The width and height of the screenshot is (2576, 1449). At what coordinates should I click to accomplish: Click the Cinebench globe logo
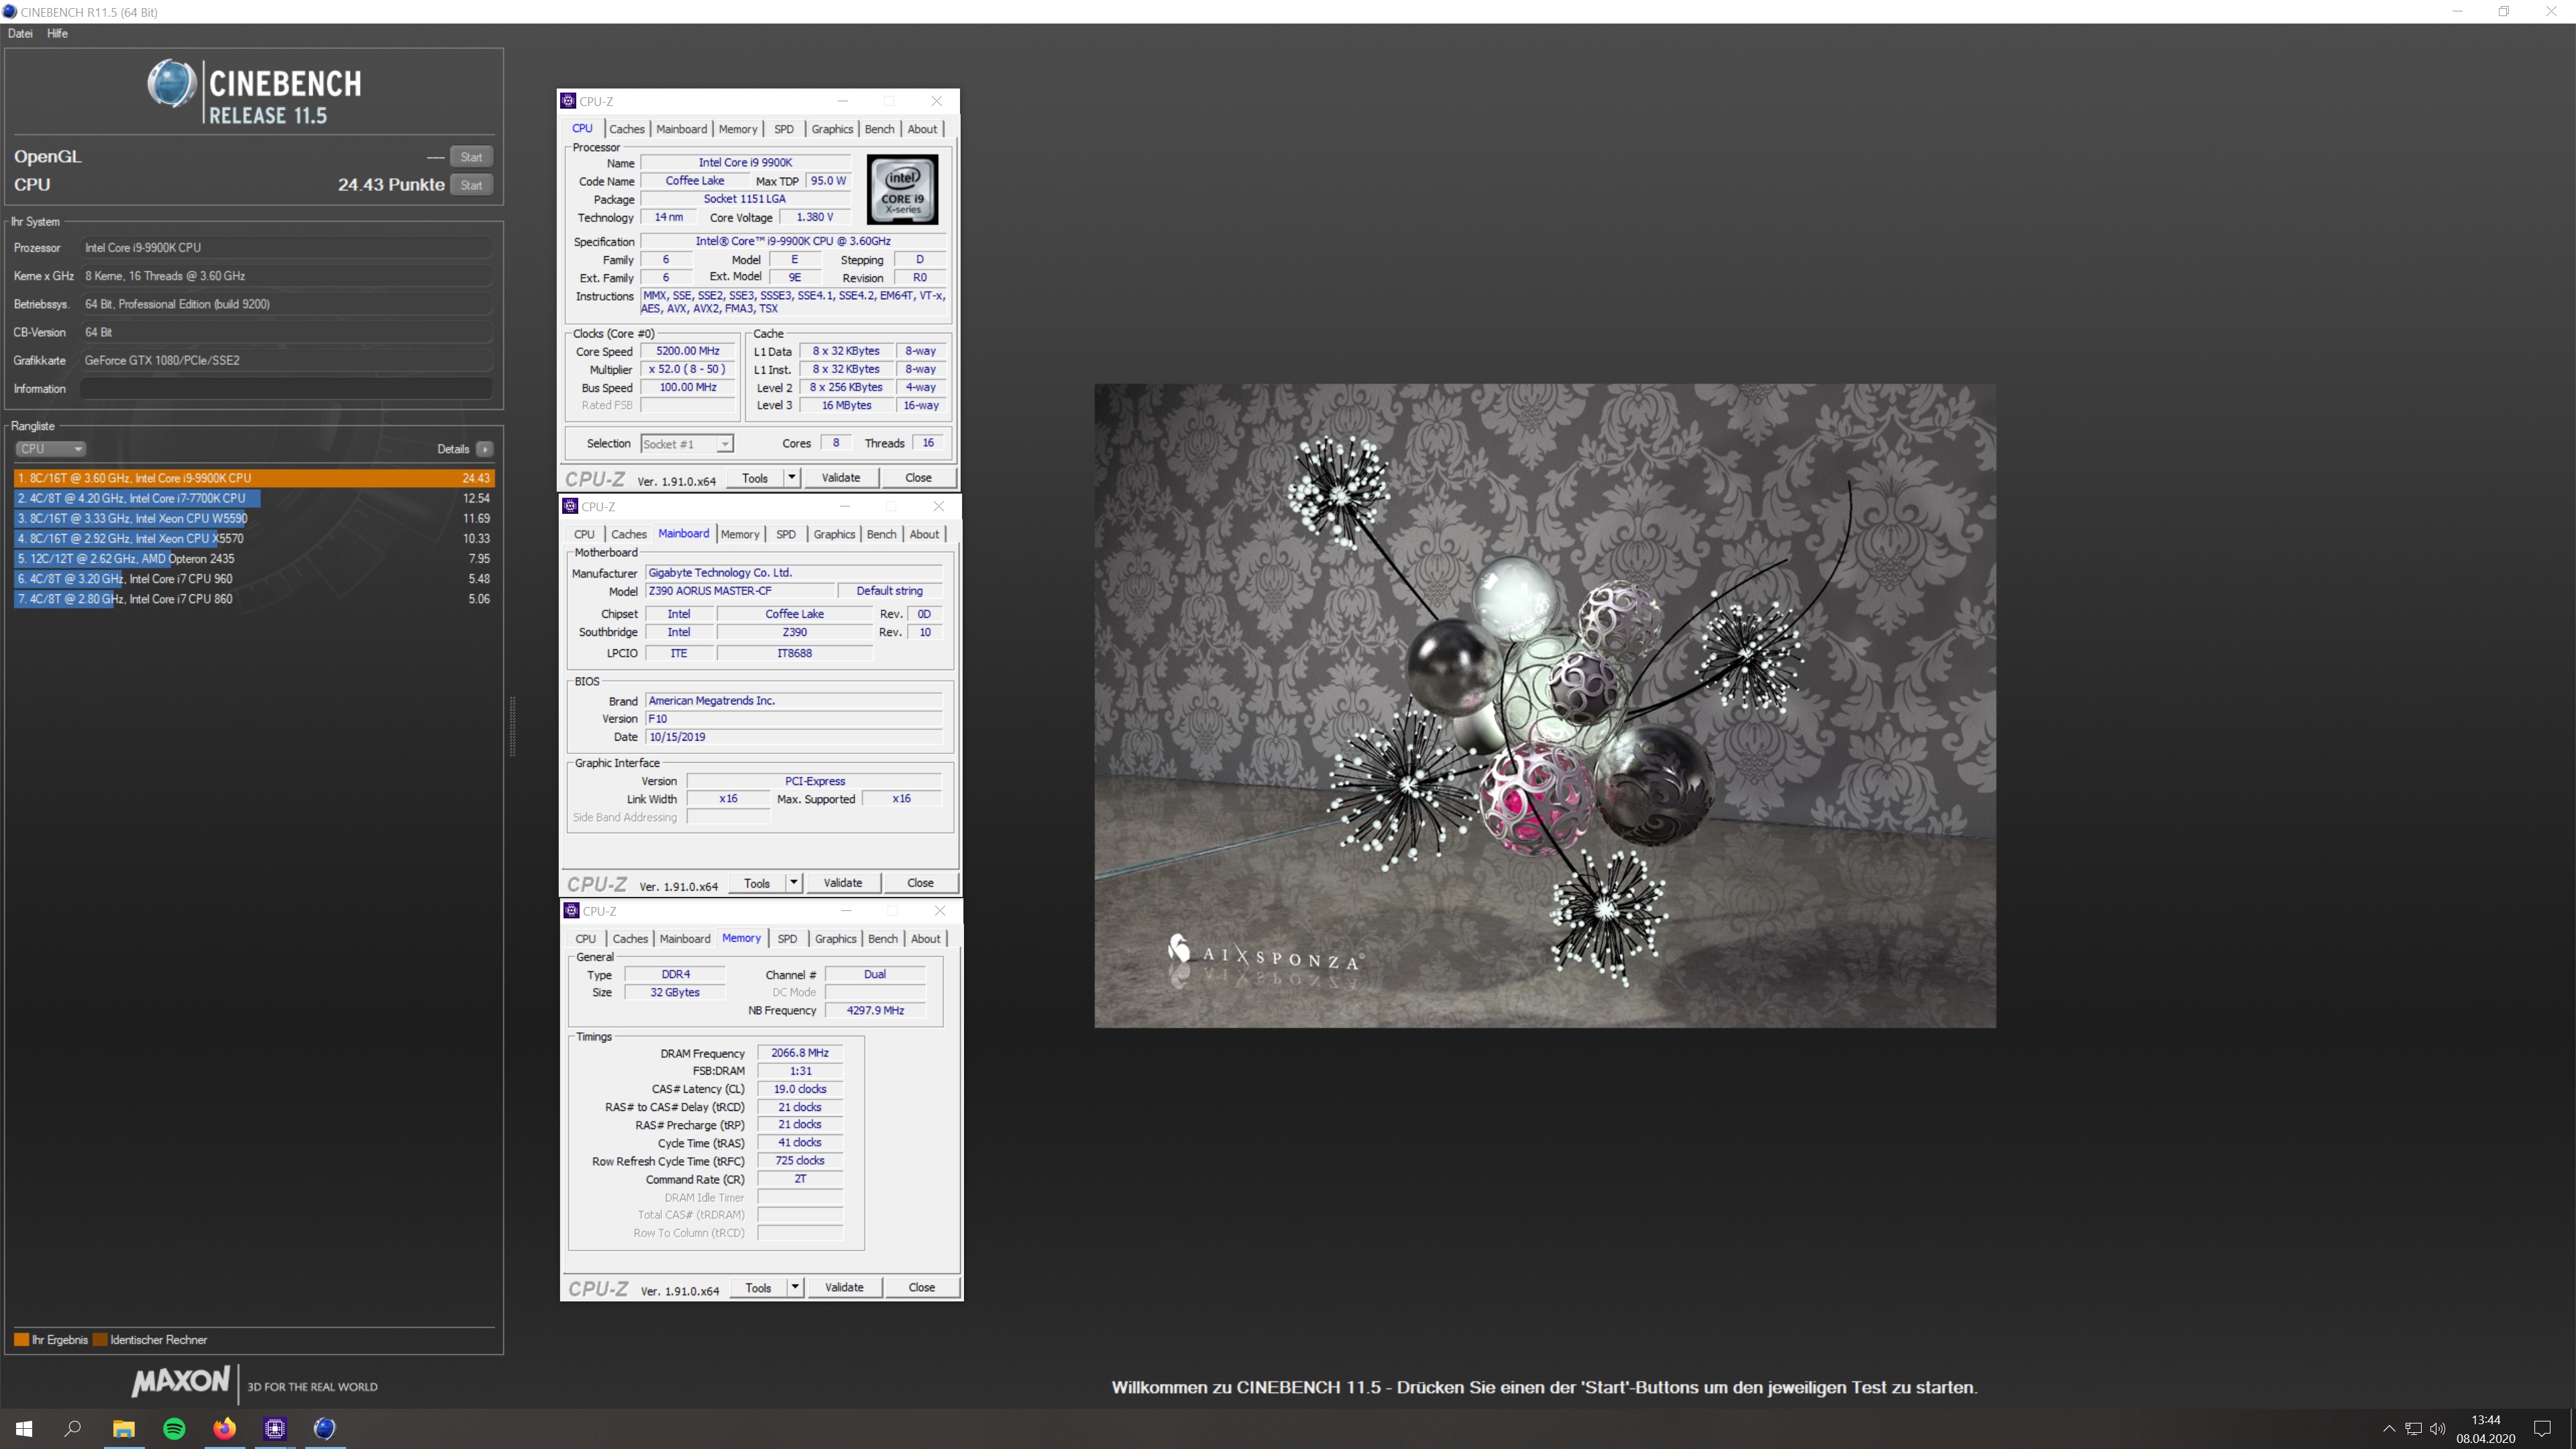pos(171,82)
